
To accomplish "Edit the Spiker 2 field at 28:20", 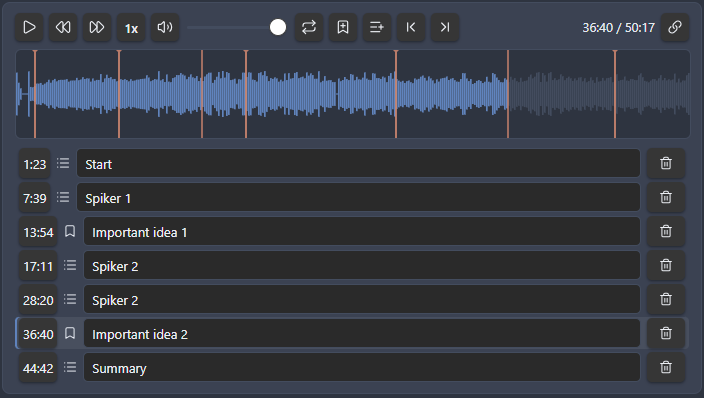I will 362,300.
